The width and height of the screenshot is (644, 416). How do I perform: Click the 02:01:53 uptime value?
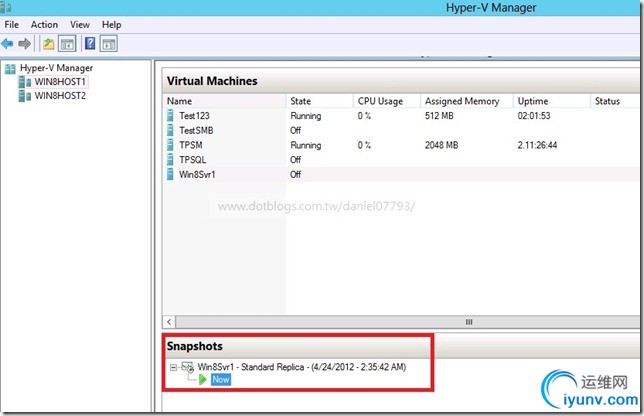[x=534, y=116]
